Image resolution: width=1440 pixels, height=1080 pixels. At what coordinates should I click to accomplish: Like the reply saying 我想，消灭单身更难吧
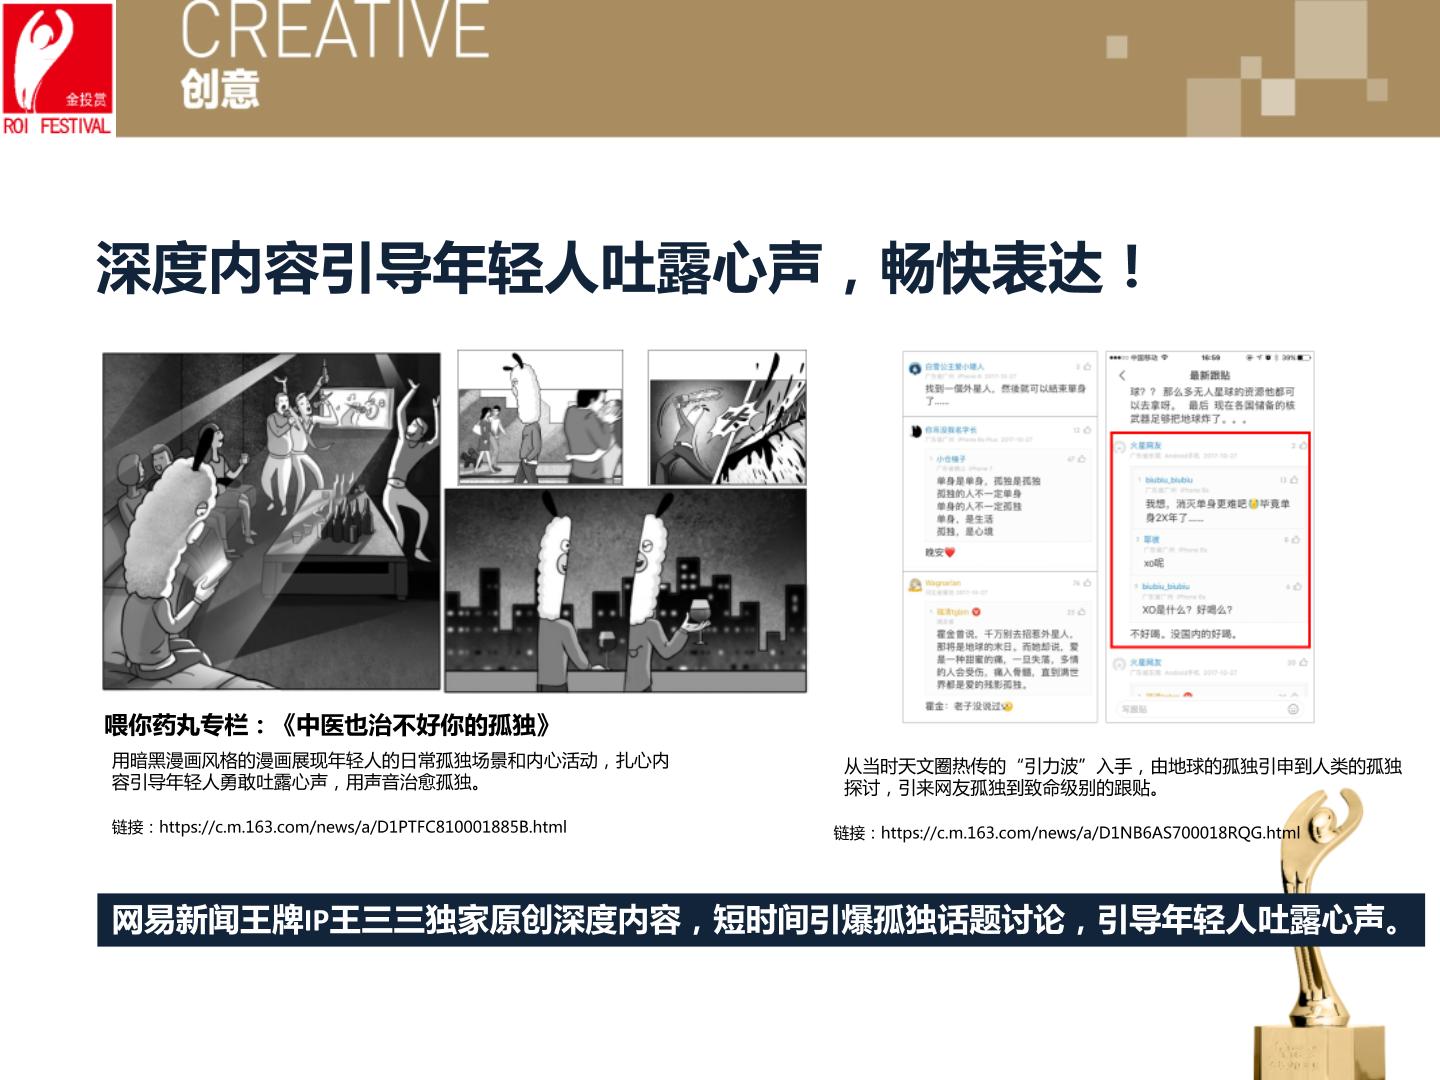1294,480
